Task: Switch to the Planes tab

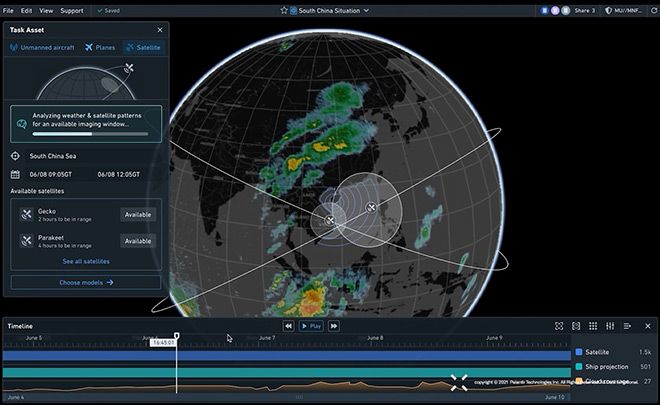Action: point(100,48)
